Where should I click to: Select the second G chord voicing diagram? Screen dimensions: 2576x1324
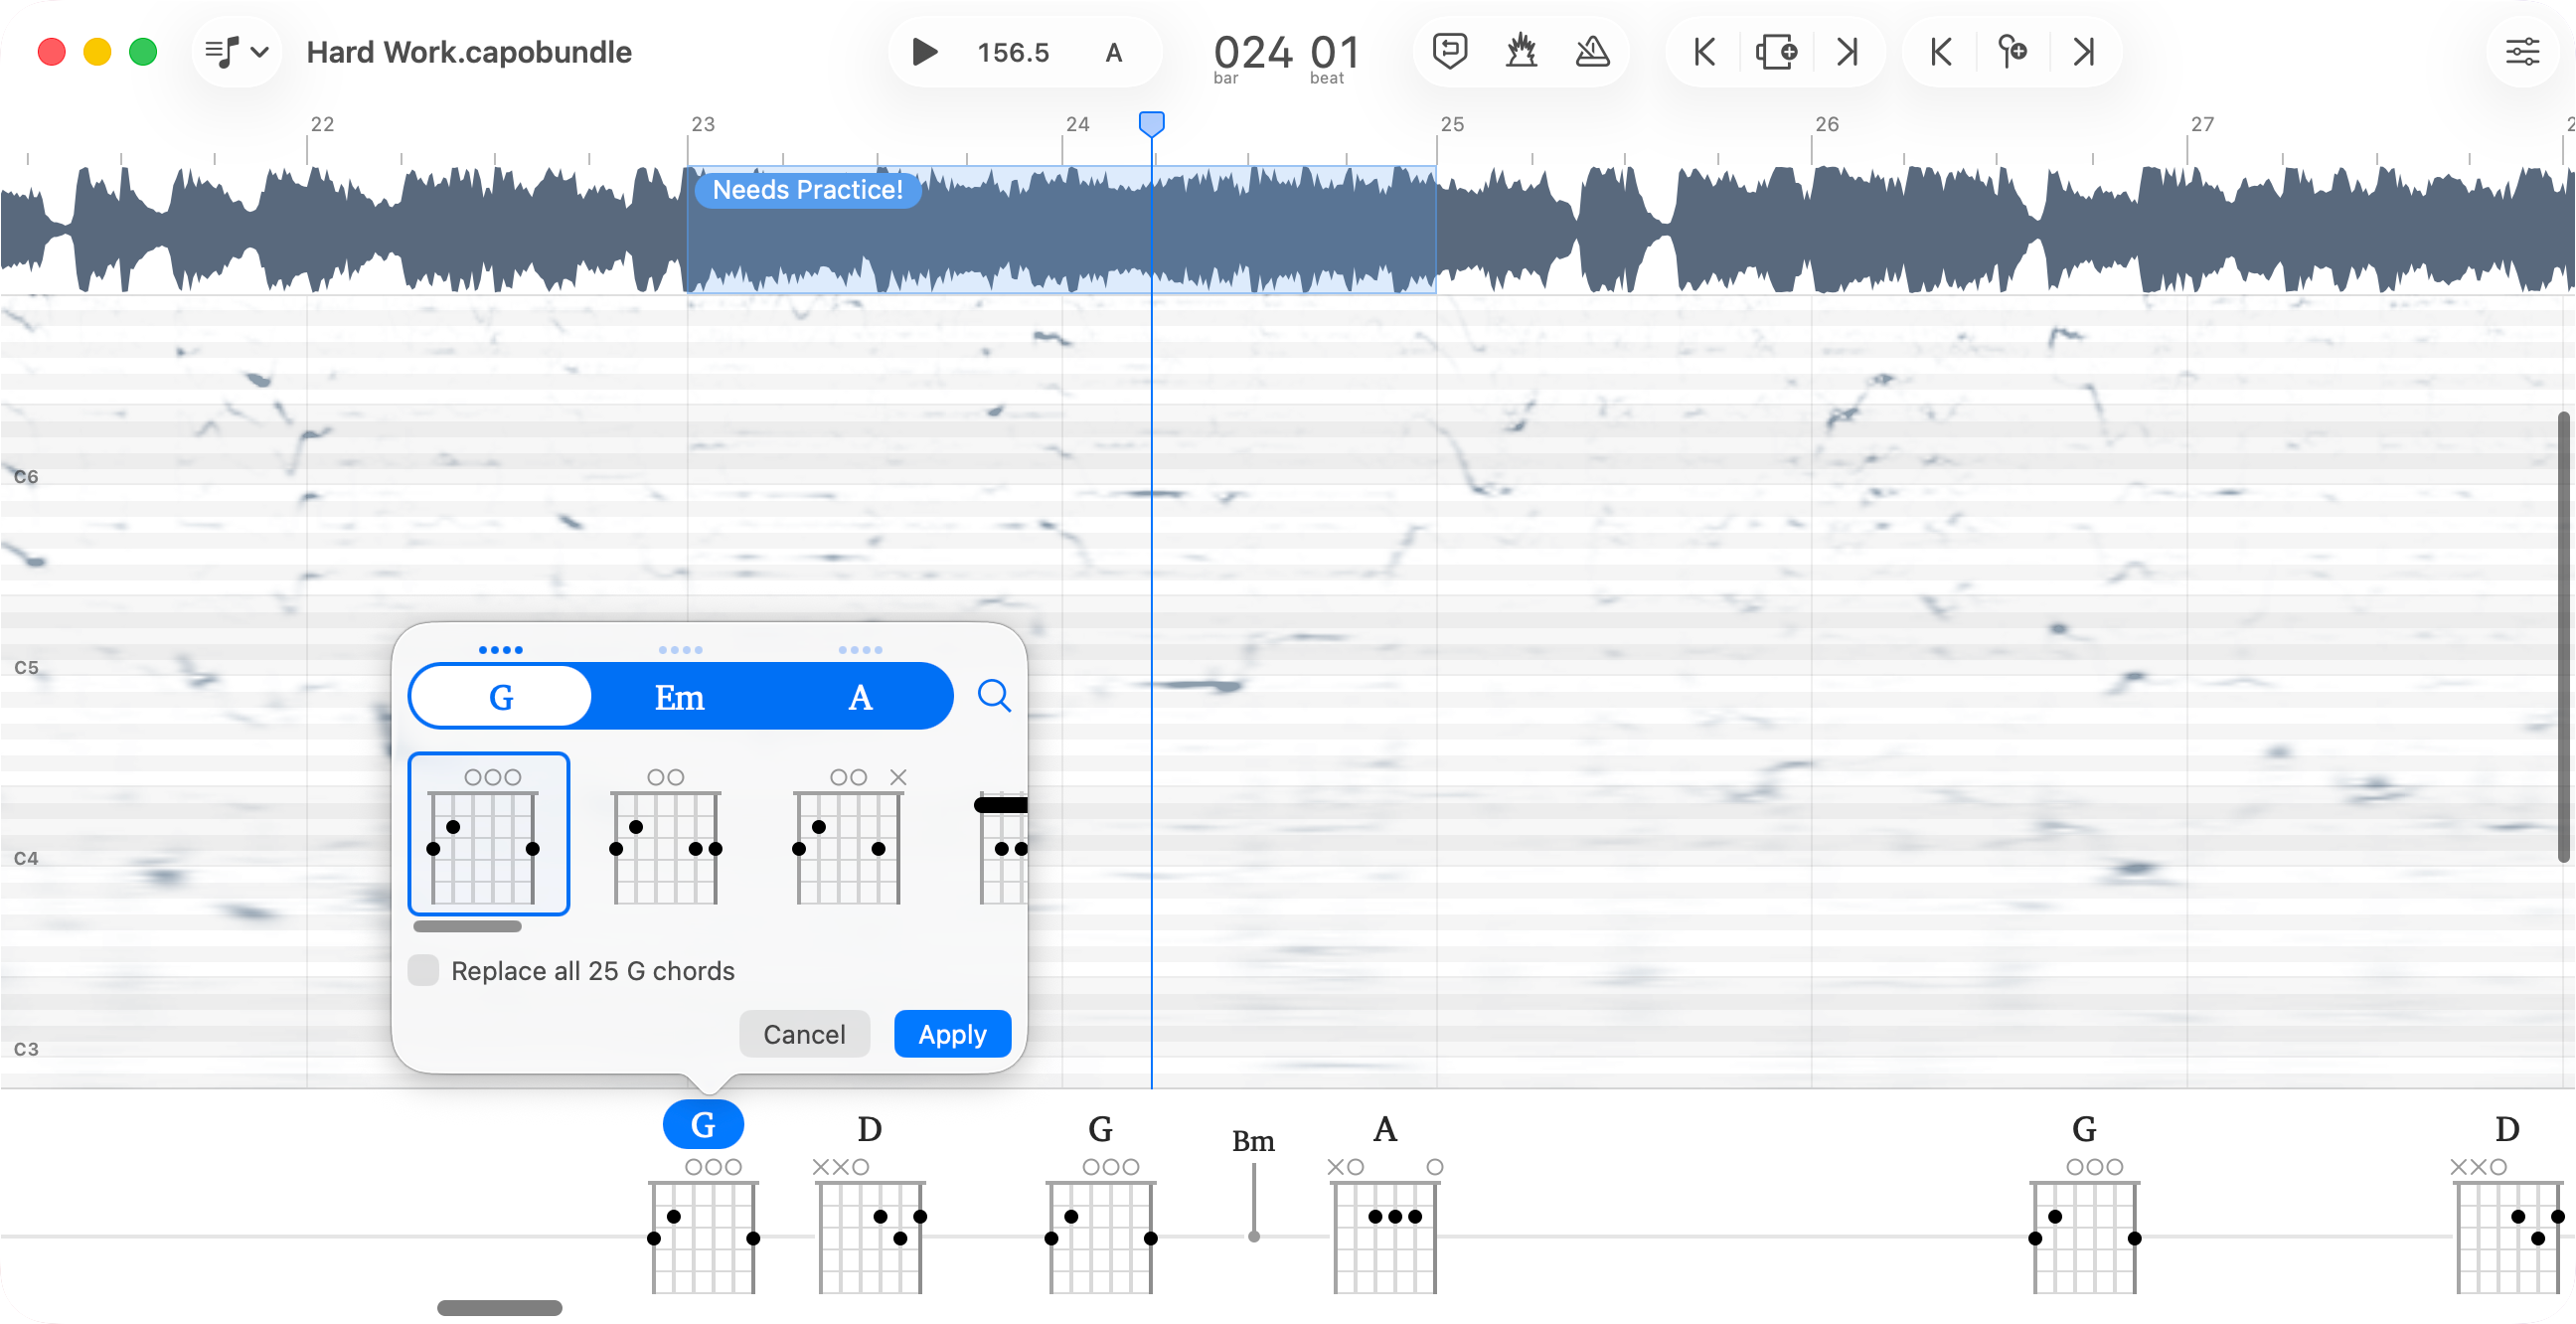pos(664,846)
